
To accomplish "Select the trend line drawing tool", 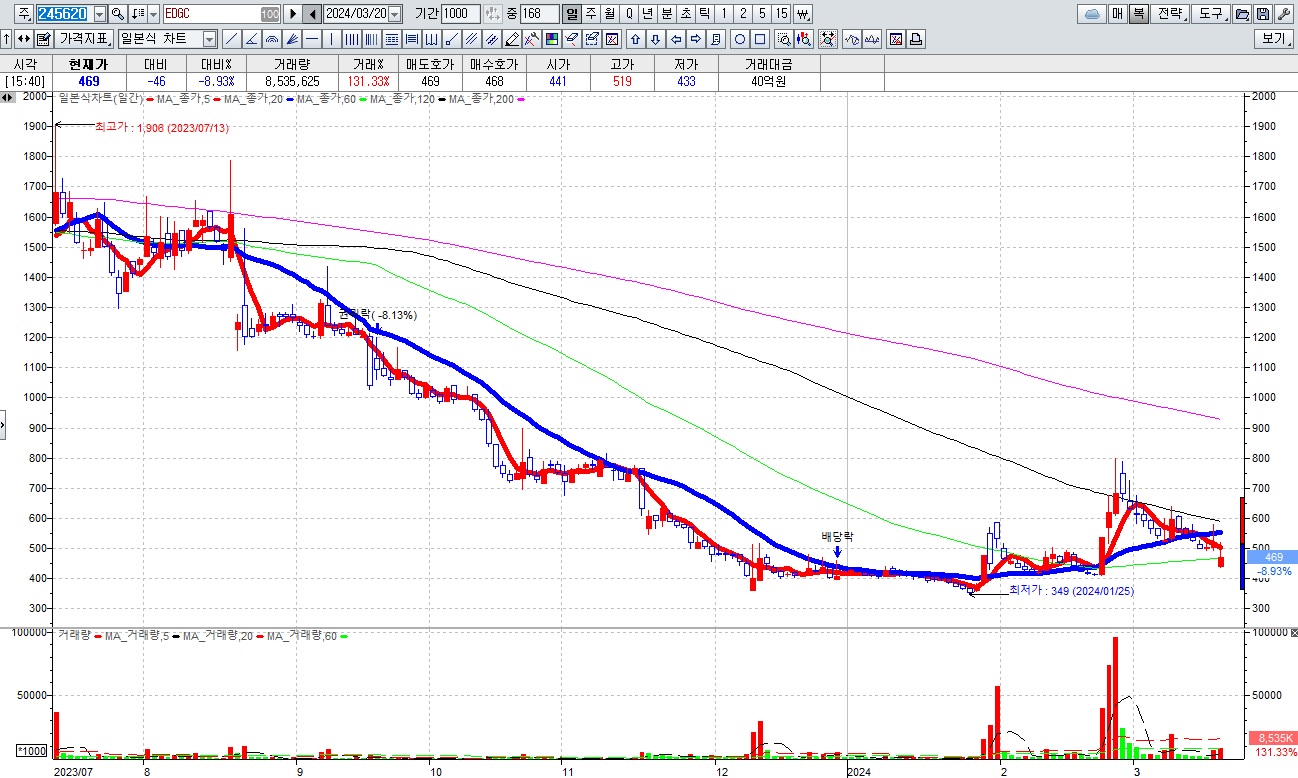I will pos(231,39).
